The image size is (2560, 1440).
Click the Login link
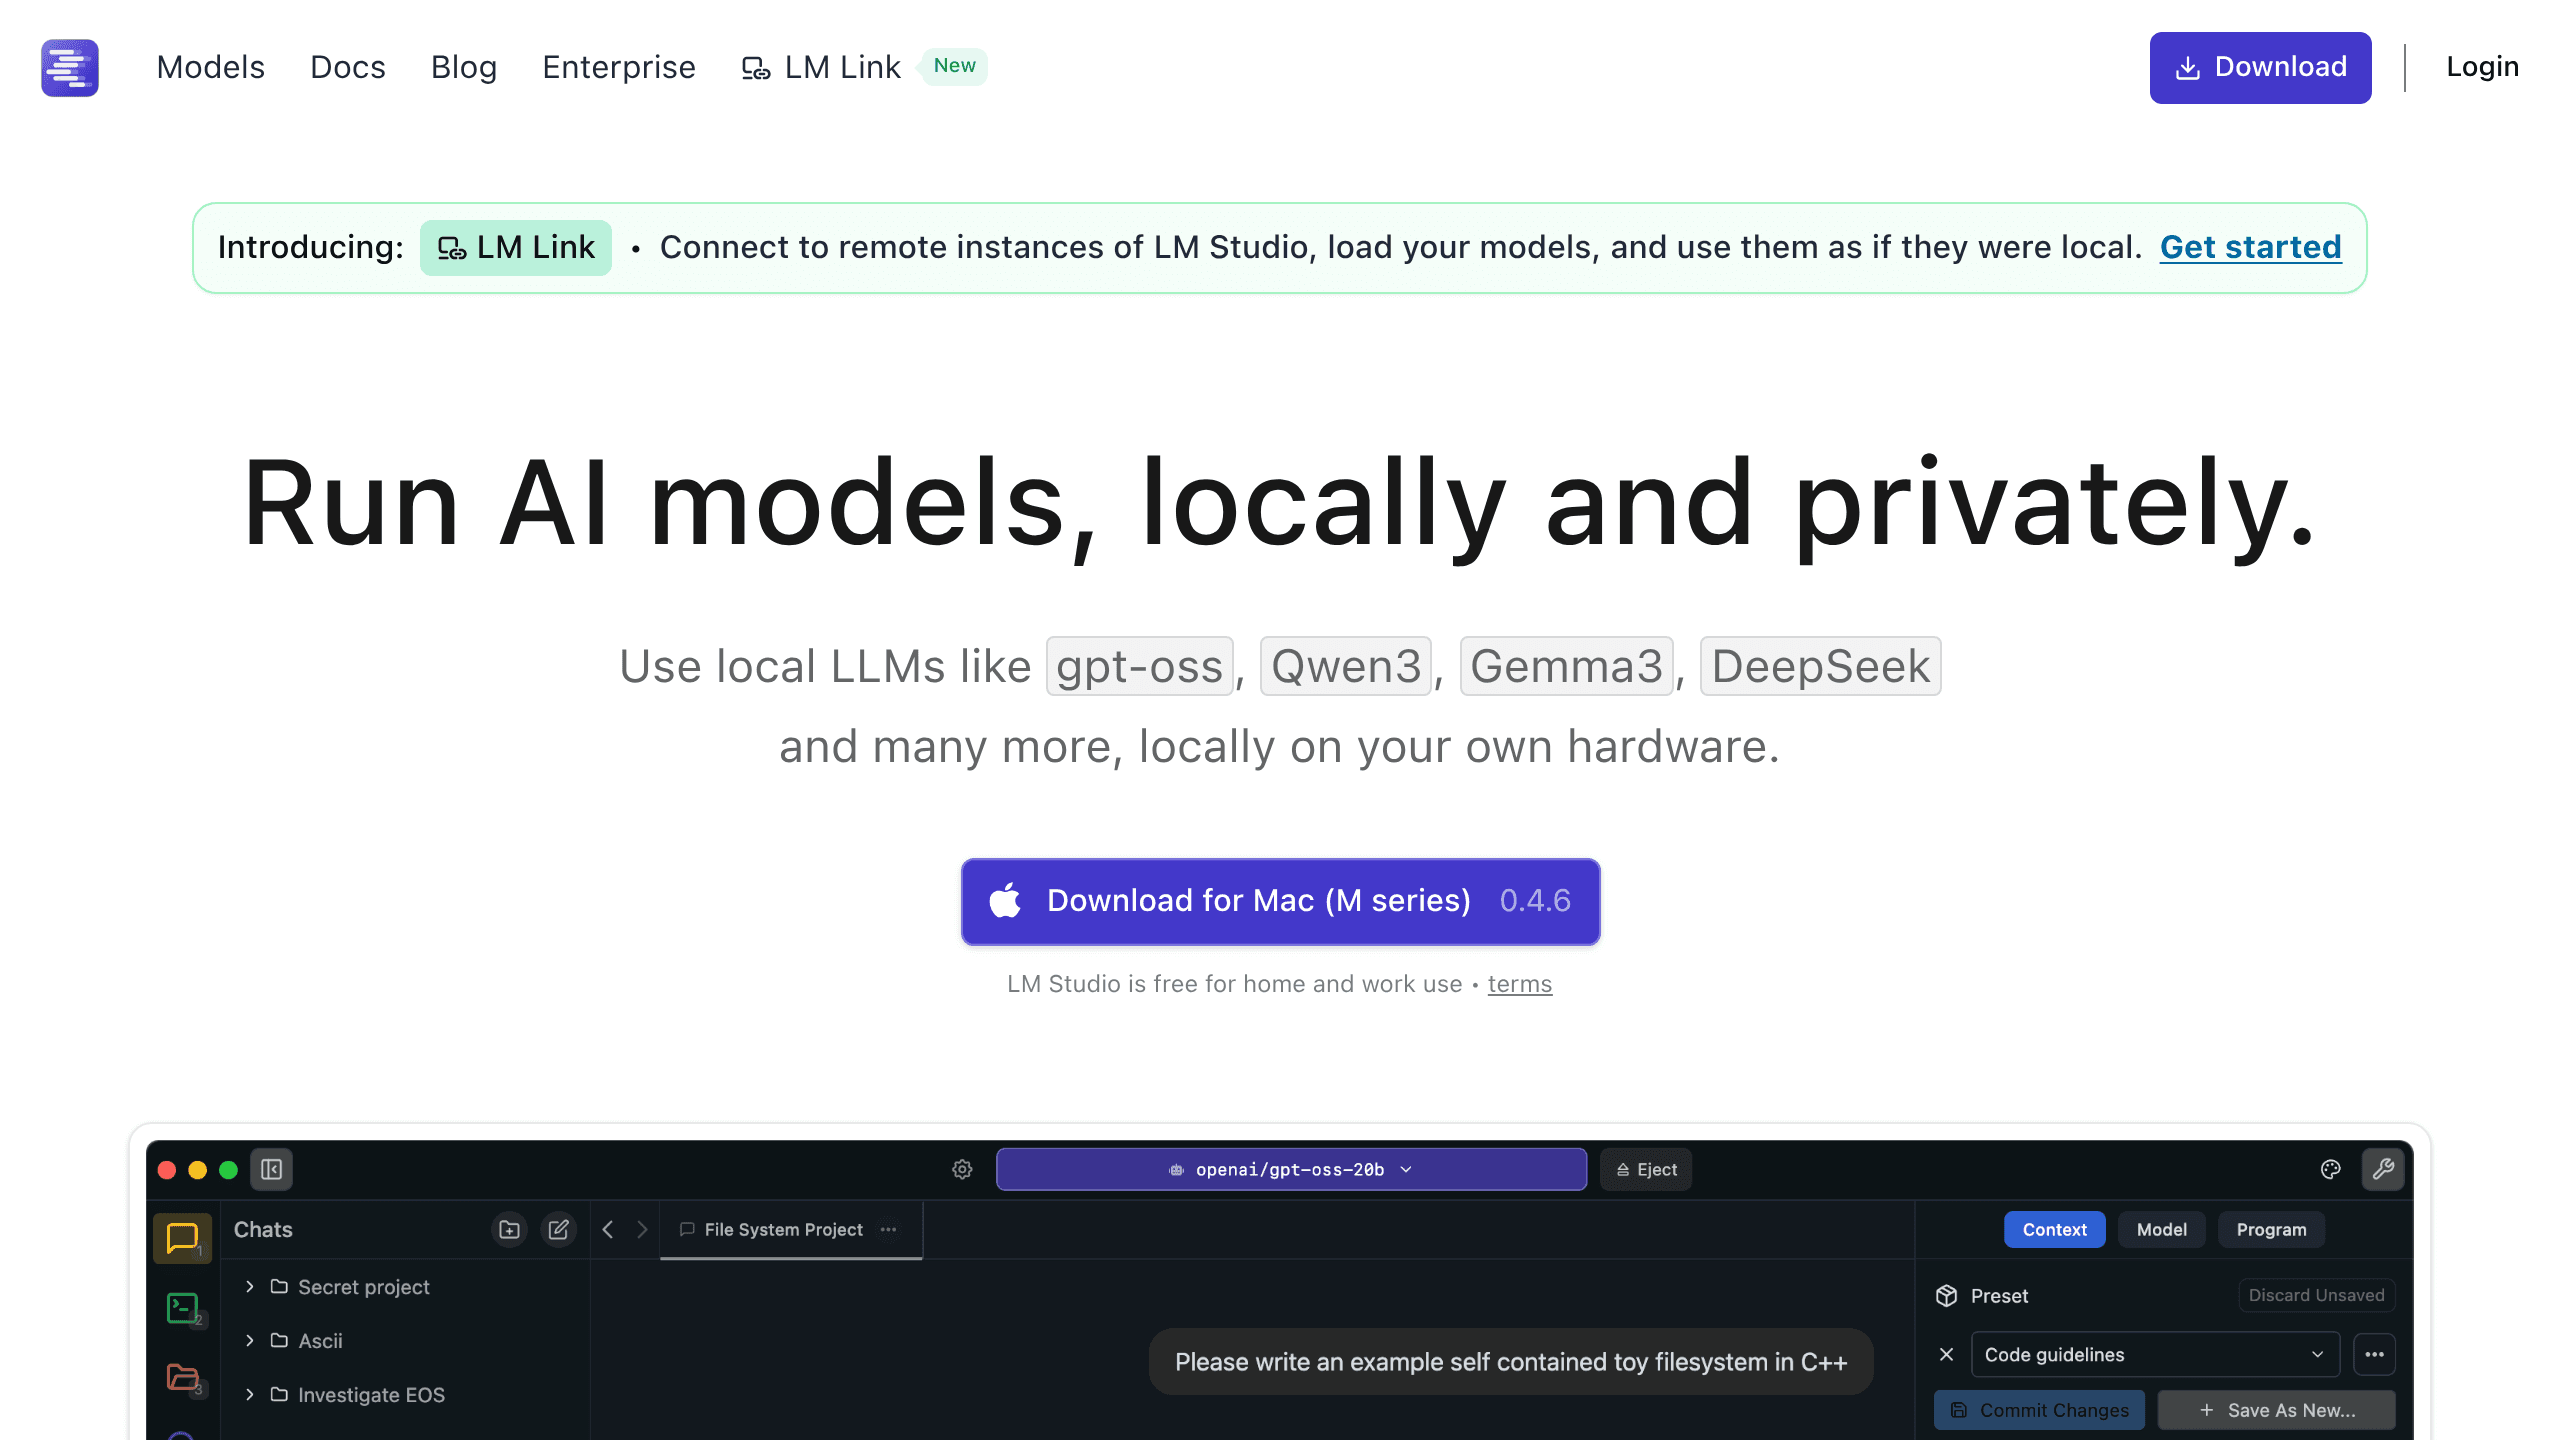pos(2482,67)
